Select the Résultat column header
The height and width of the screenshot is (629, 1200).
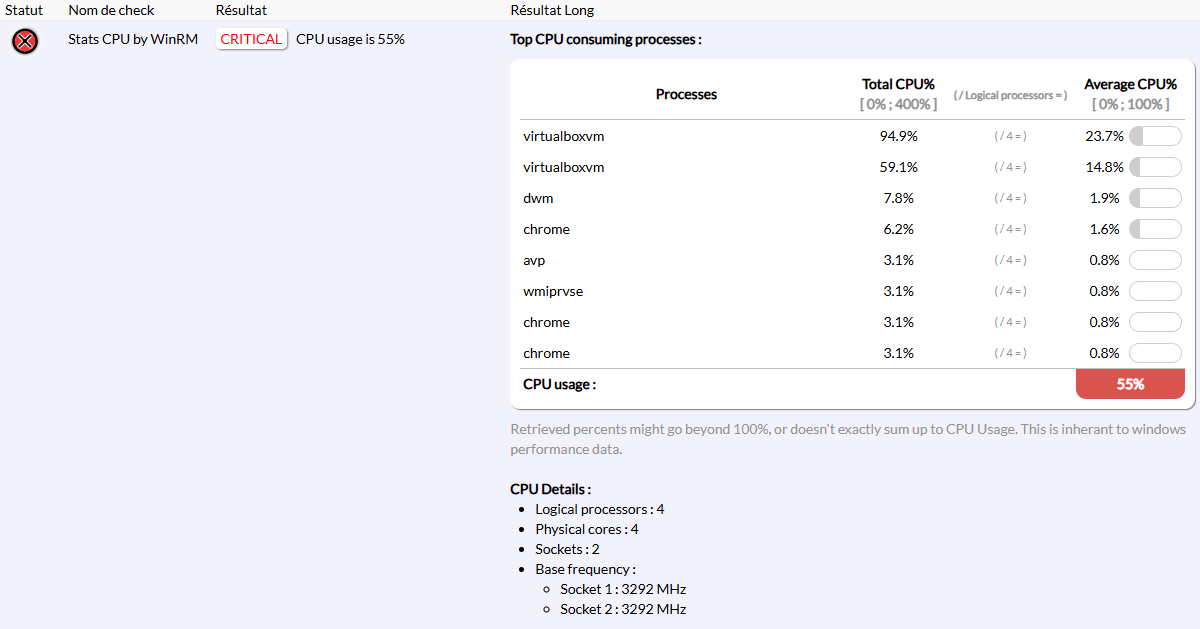[241, 10]
